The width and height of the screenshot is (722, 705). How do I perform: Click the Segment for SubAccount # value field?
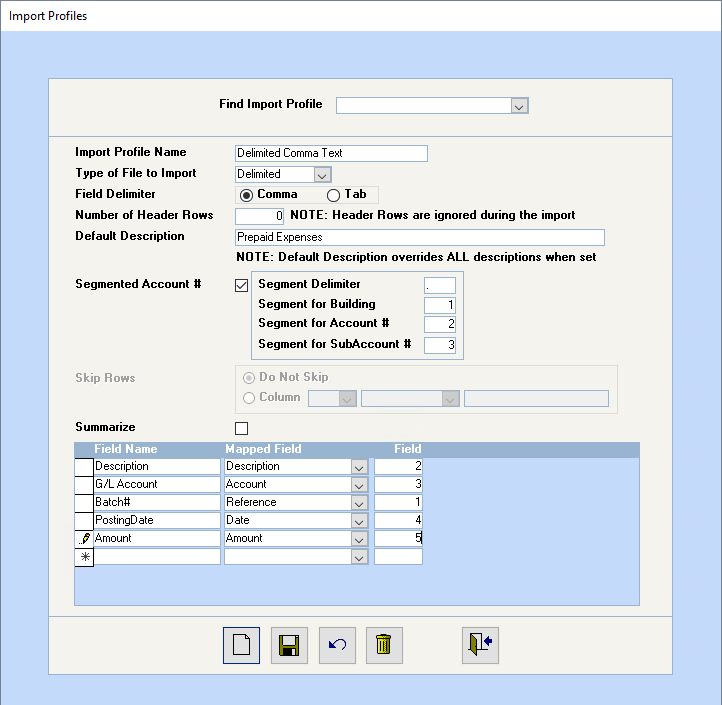click(x=440, y=345)
